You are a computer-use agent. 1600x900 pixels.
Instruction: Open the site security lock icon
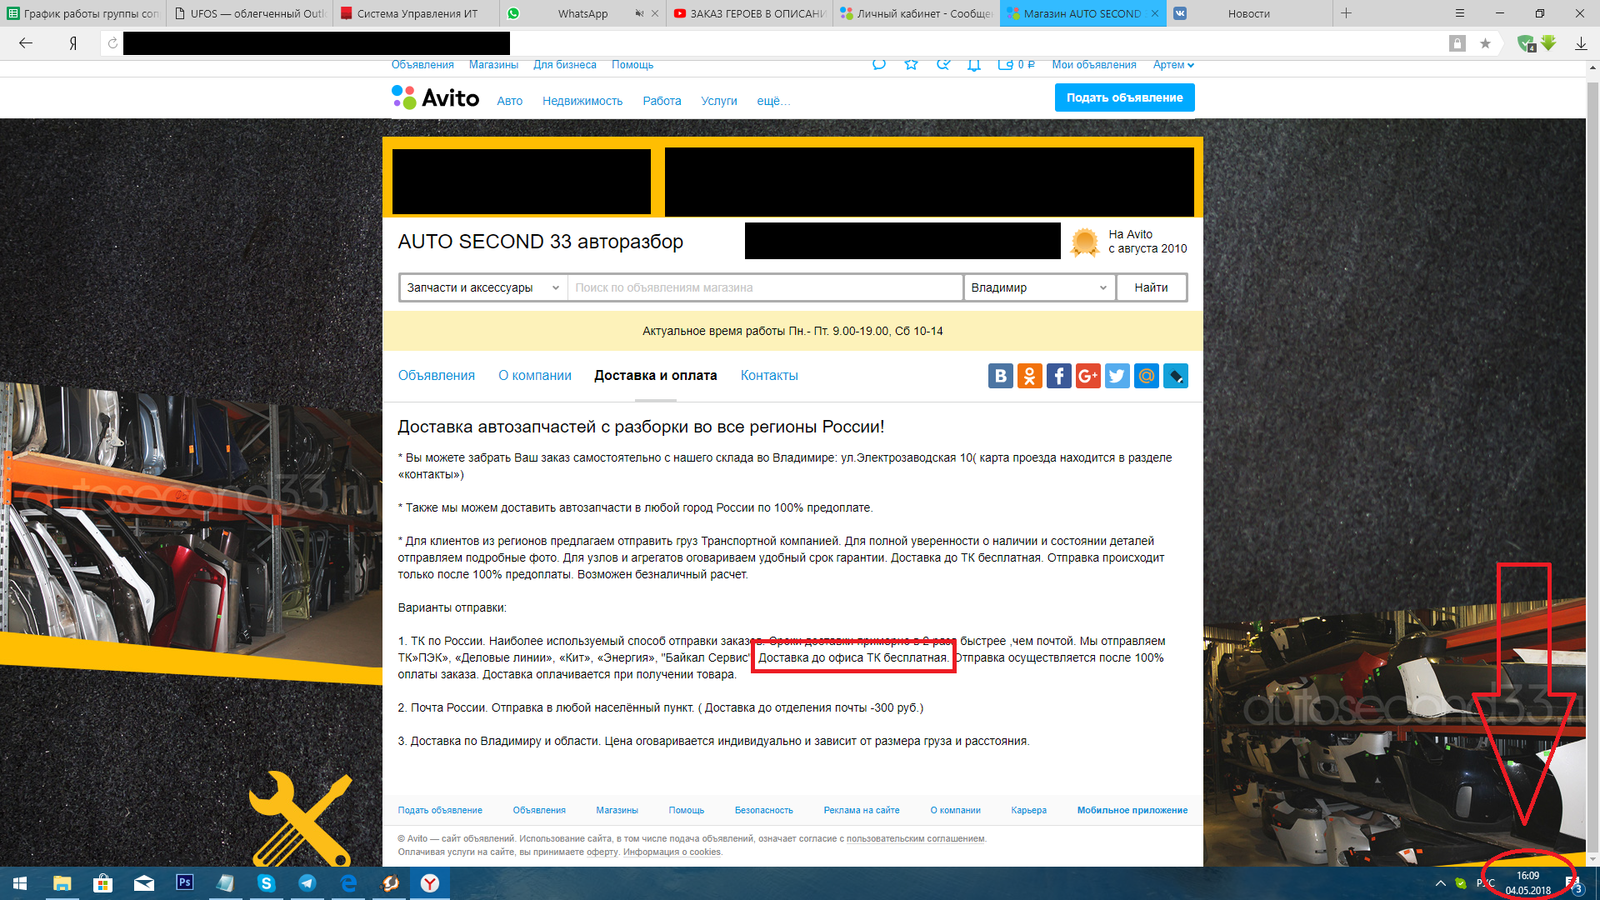[1457, 43]
